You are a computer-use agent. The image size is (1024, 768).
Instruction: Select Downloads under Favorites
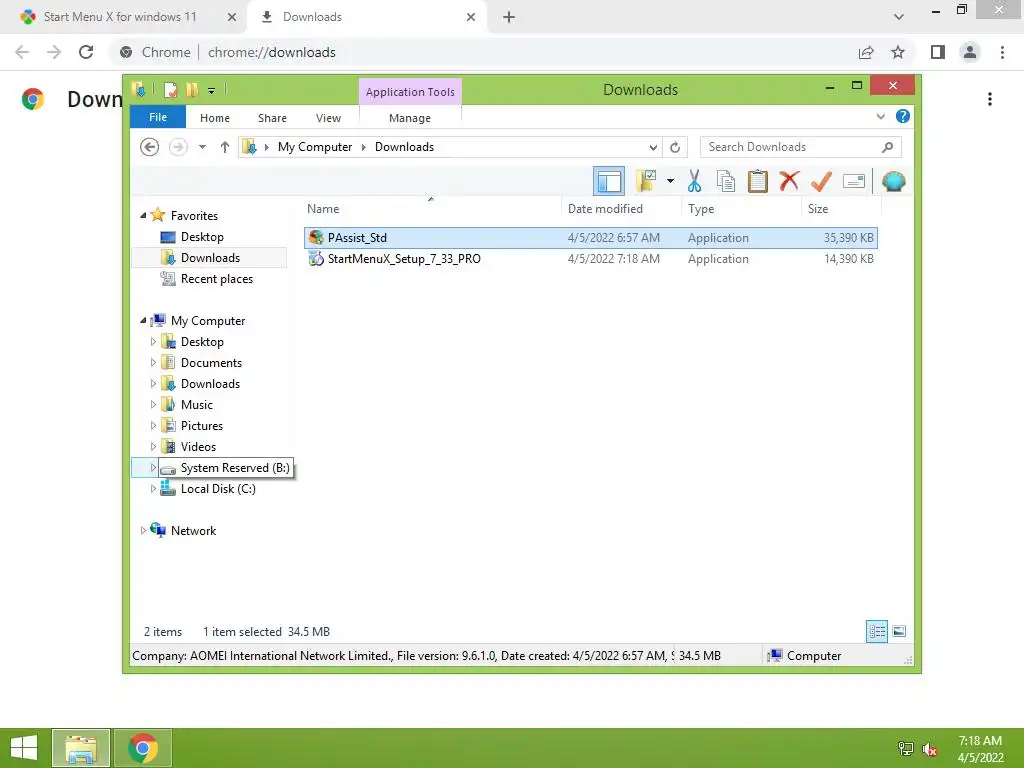point(210,257)
